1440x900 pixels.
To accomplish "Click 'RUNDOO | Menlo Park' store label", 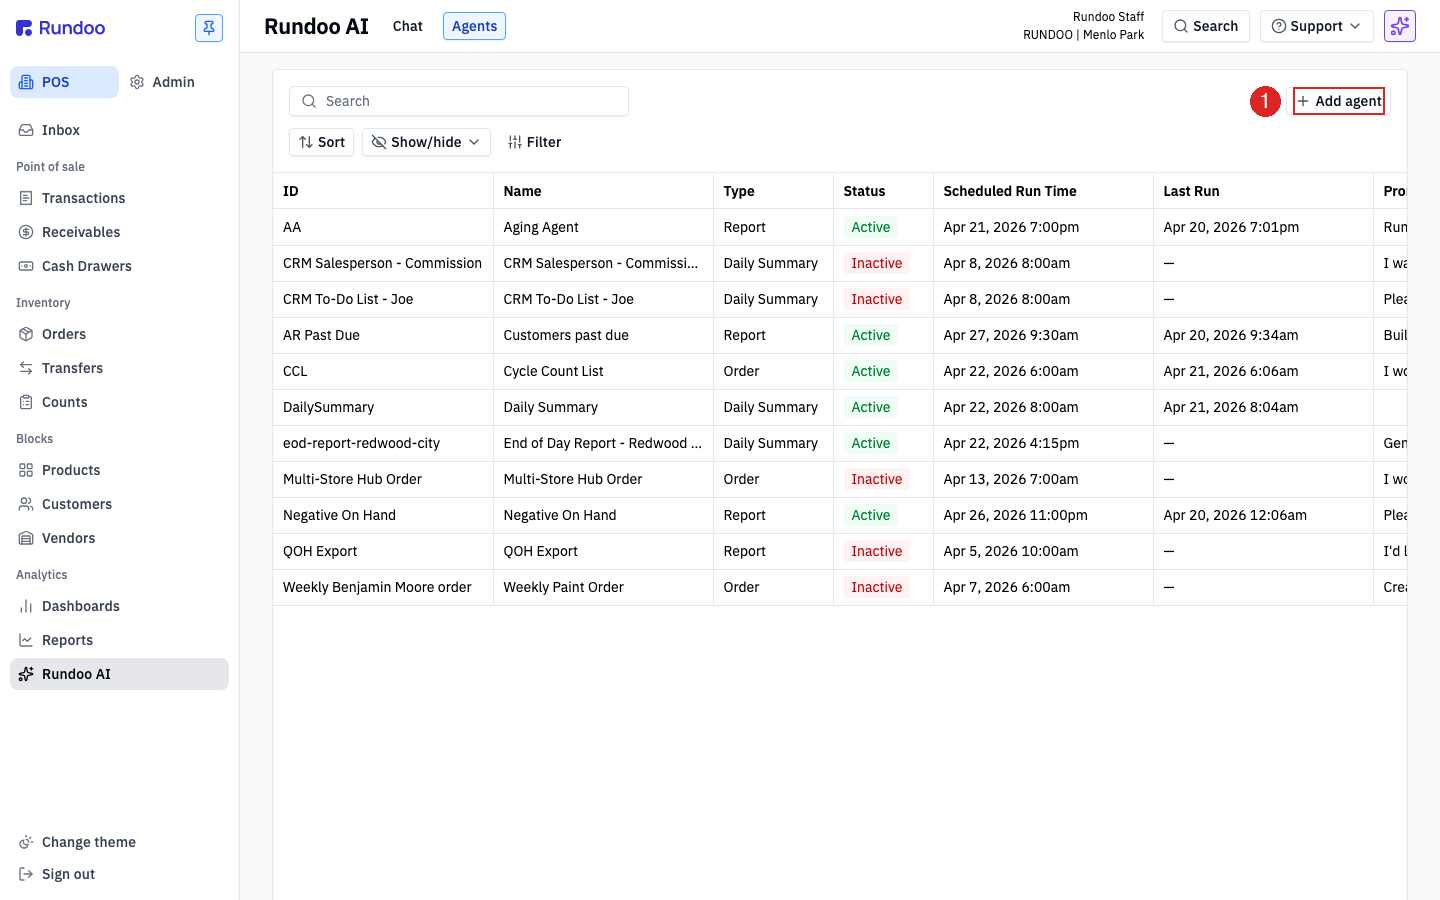I will click(1083, 35).
